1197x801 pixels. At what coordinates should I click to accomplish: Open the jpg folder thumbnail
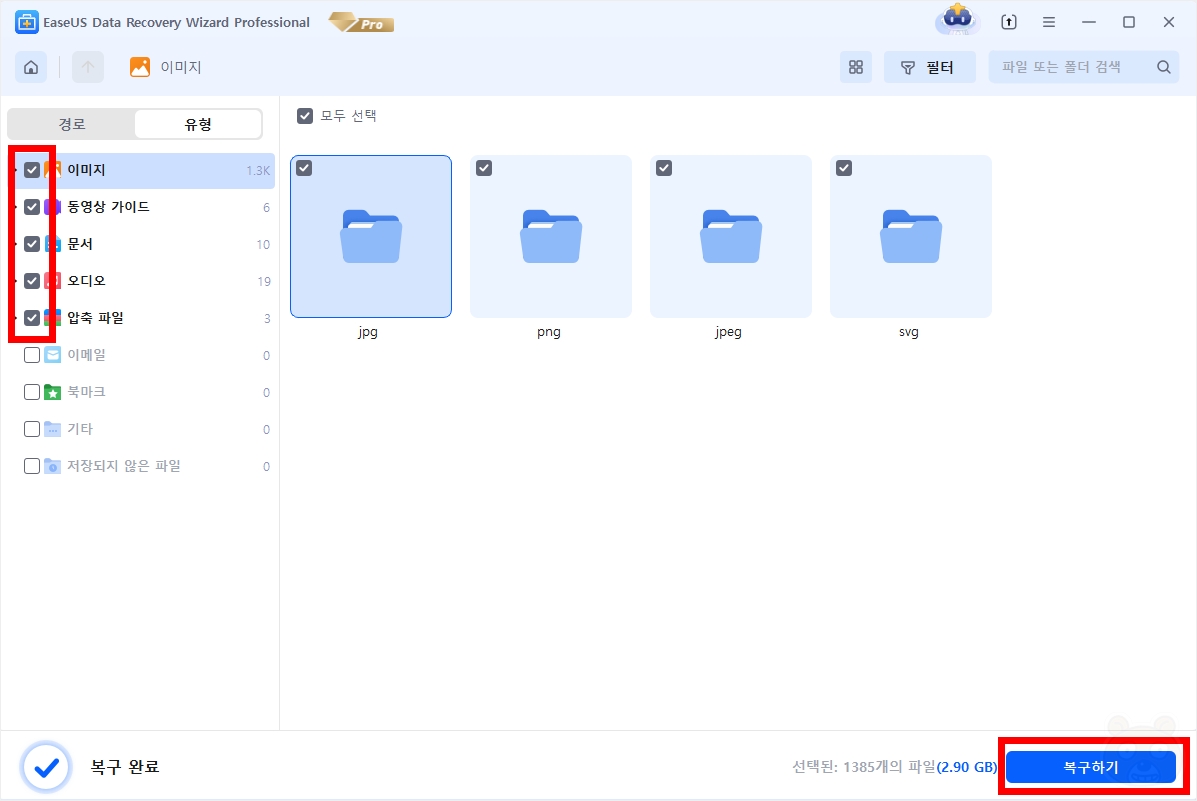point(371,236)
